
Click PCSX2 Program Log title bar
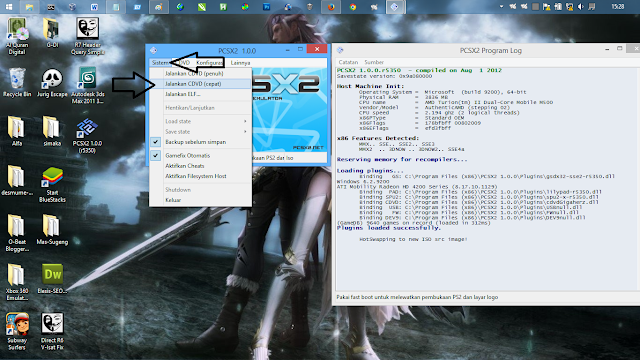click(491, 51)
